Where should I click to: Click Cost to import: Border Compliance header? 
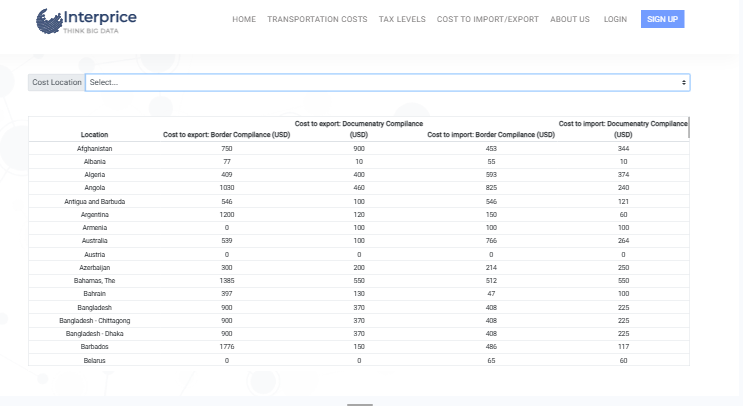[x=491, y=135]
